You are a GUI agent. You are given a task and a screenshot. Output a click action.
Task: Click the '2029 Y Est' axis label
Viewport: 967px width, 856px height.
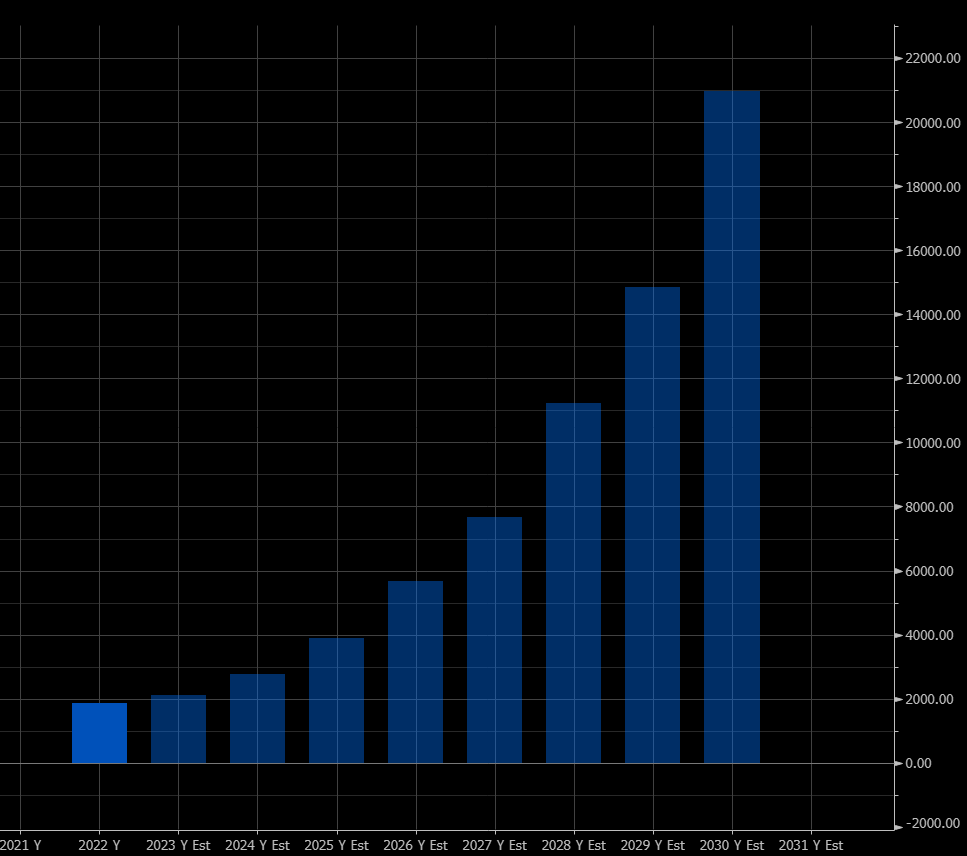[x=652, y=845]
